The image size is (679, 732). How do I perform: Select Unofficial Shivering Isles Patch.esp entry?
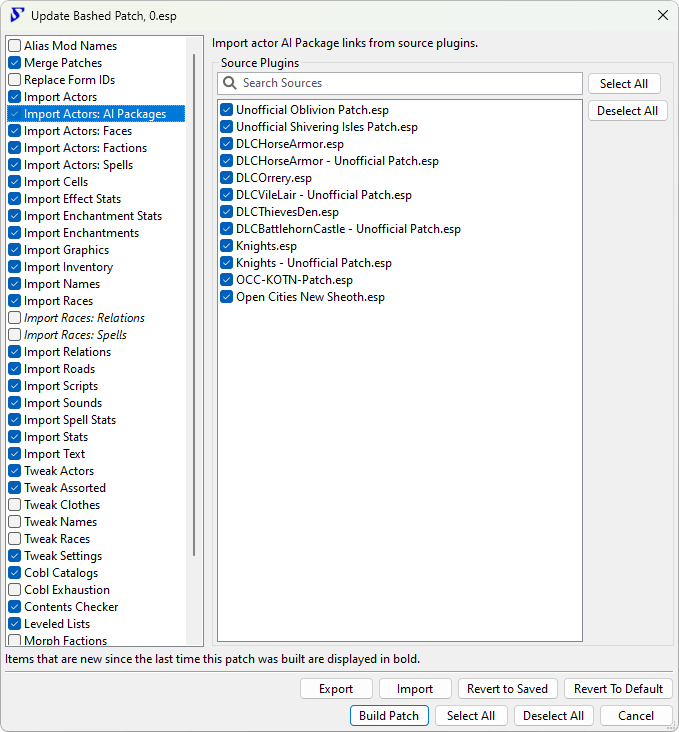[327, 127]
